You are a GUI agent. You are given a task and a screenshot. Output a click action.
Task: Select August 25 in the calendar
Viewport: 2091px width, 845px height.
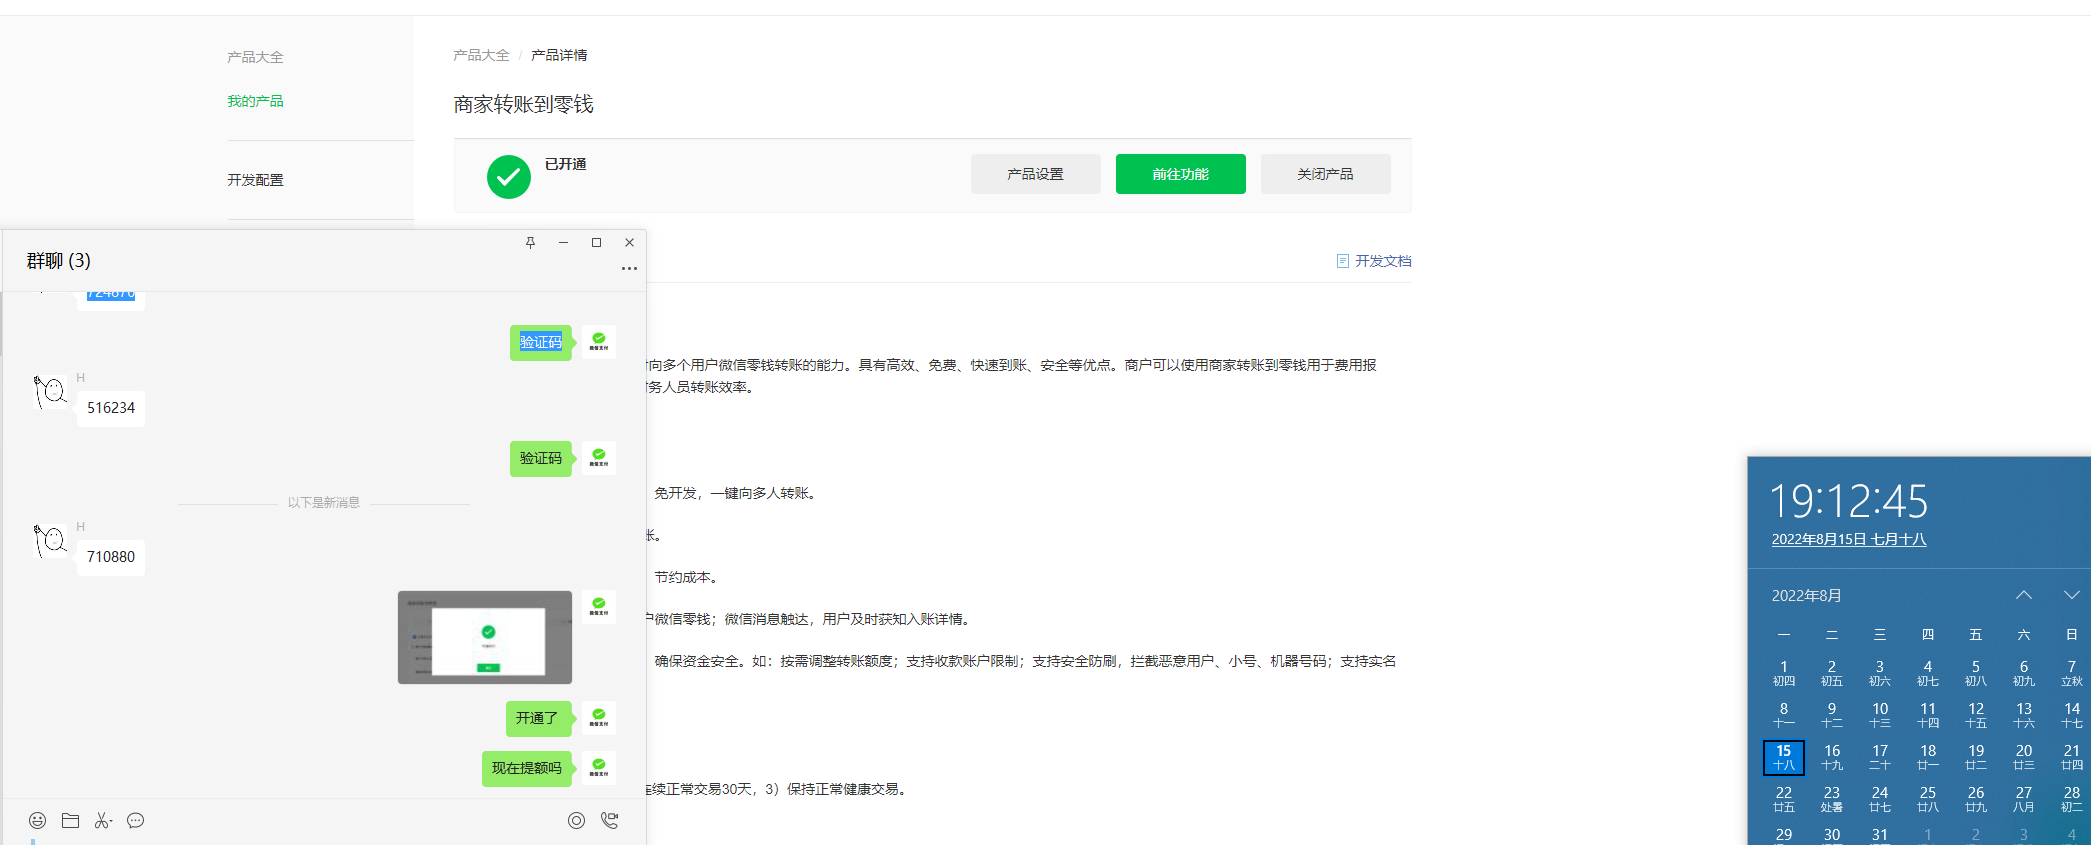[x=1927, y=799]
